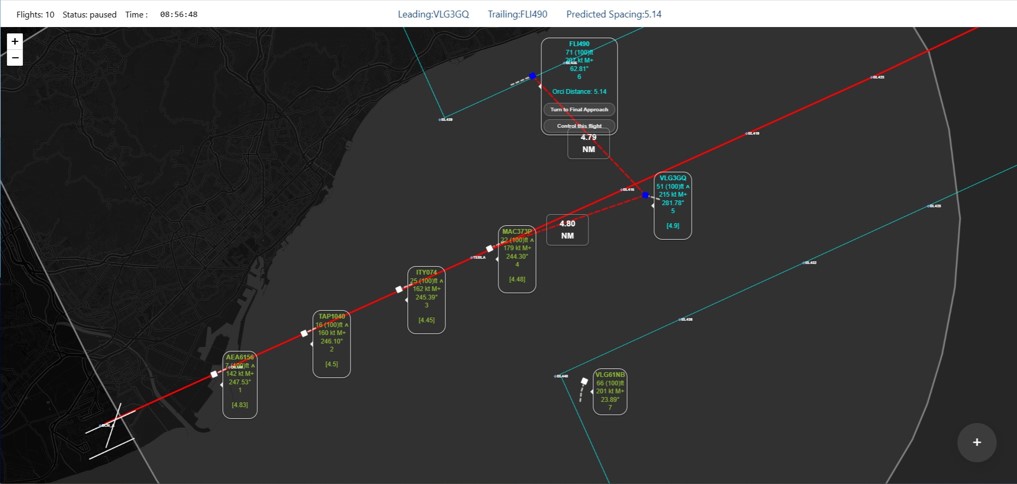Image resolution: width=1017 pixels, height=484 pixels.
Task: Open the VLG3GQ flight data tag
Action: pyautogui.click(x=672, y=205)
